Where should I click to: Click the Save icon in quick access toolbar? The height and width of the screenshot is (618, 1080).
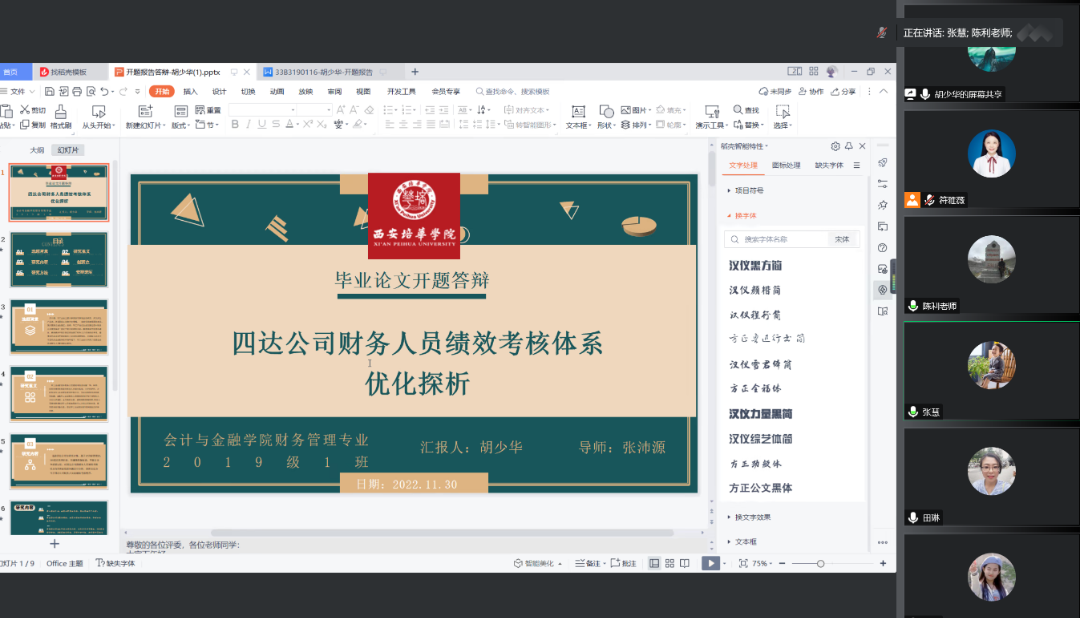pyautogui.click(x=50, y=91)
